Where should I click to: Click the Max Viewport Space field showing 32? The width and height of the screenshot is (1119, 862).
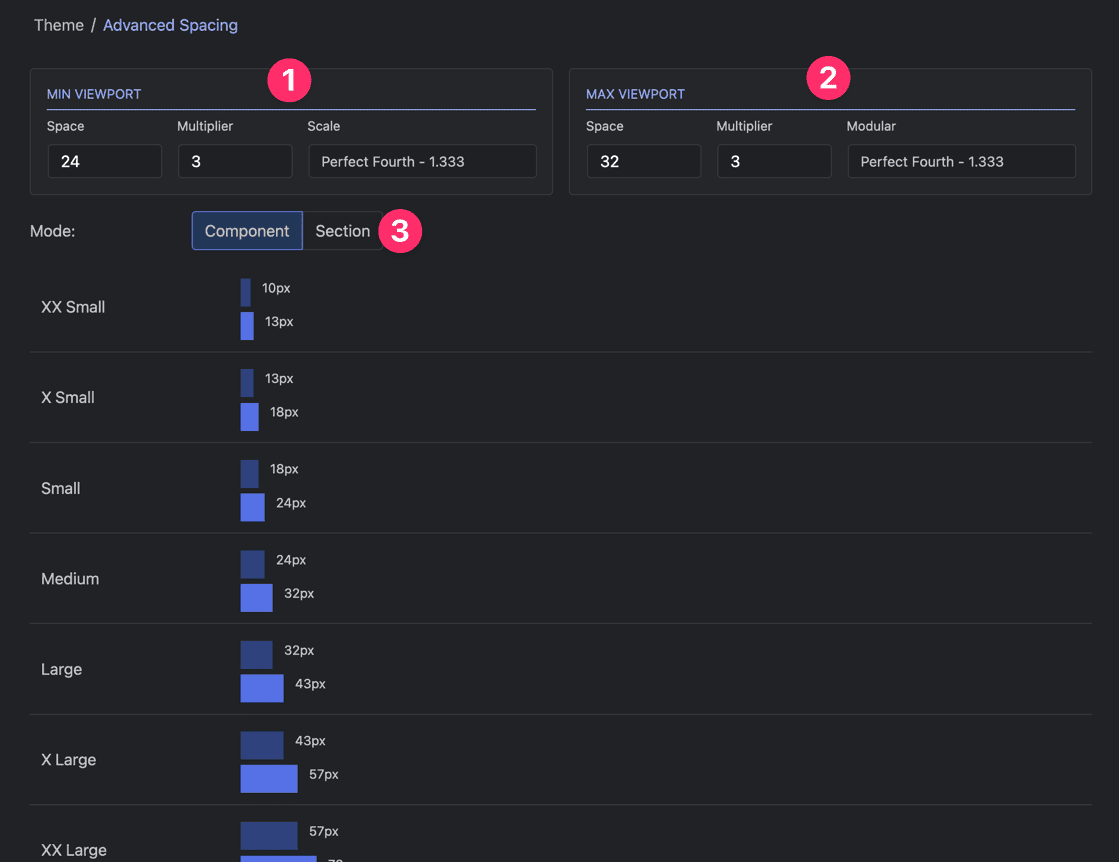(644, 161)
